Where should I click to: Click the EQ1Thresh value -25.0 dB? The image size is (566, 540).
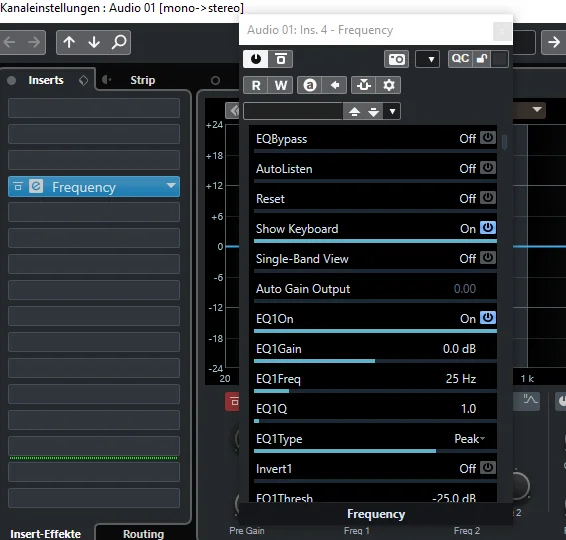click(x=454, y=498)
